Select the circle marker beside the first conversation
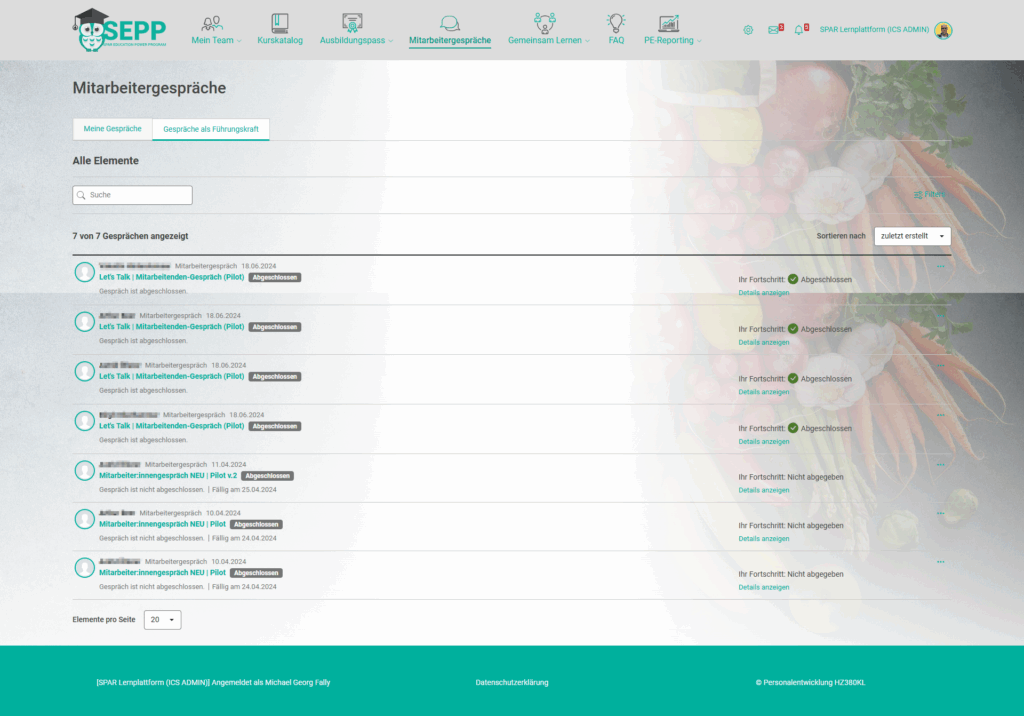The image size is (1024, 716). (84, 271)
